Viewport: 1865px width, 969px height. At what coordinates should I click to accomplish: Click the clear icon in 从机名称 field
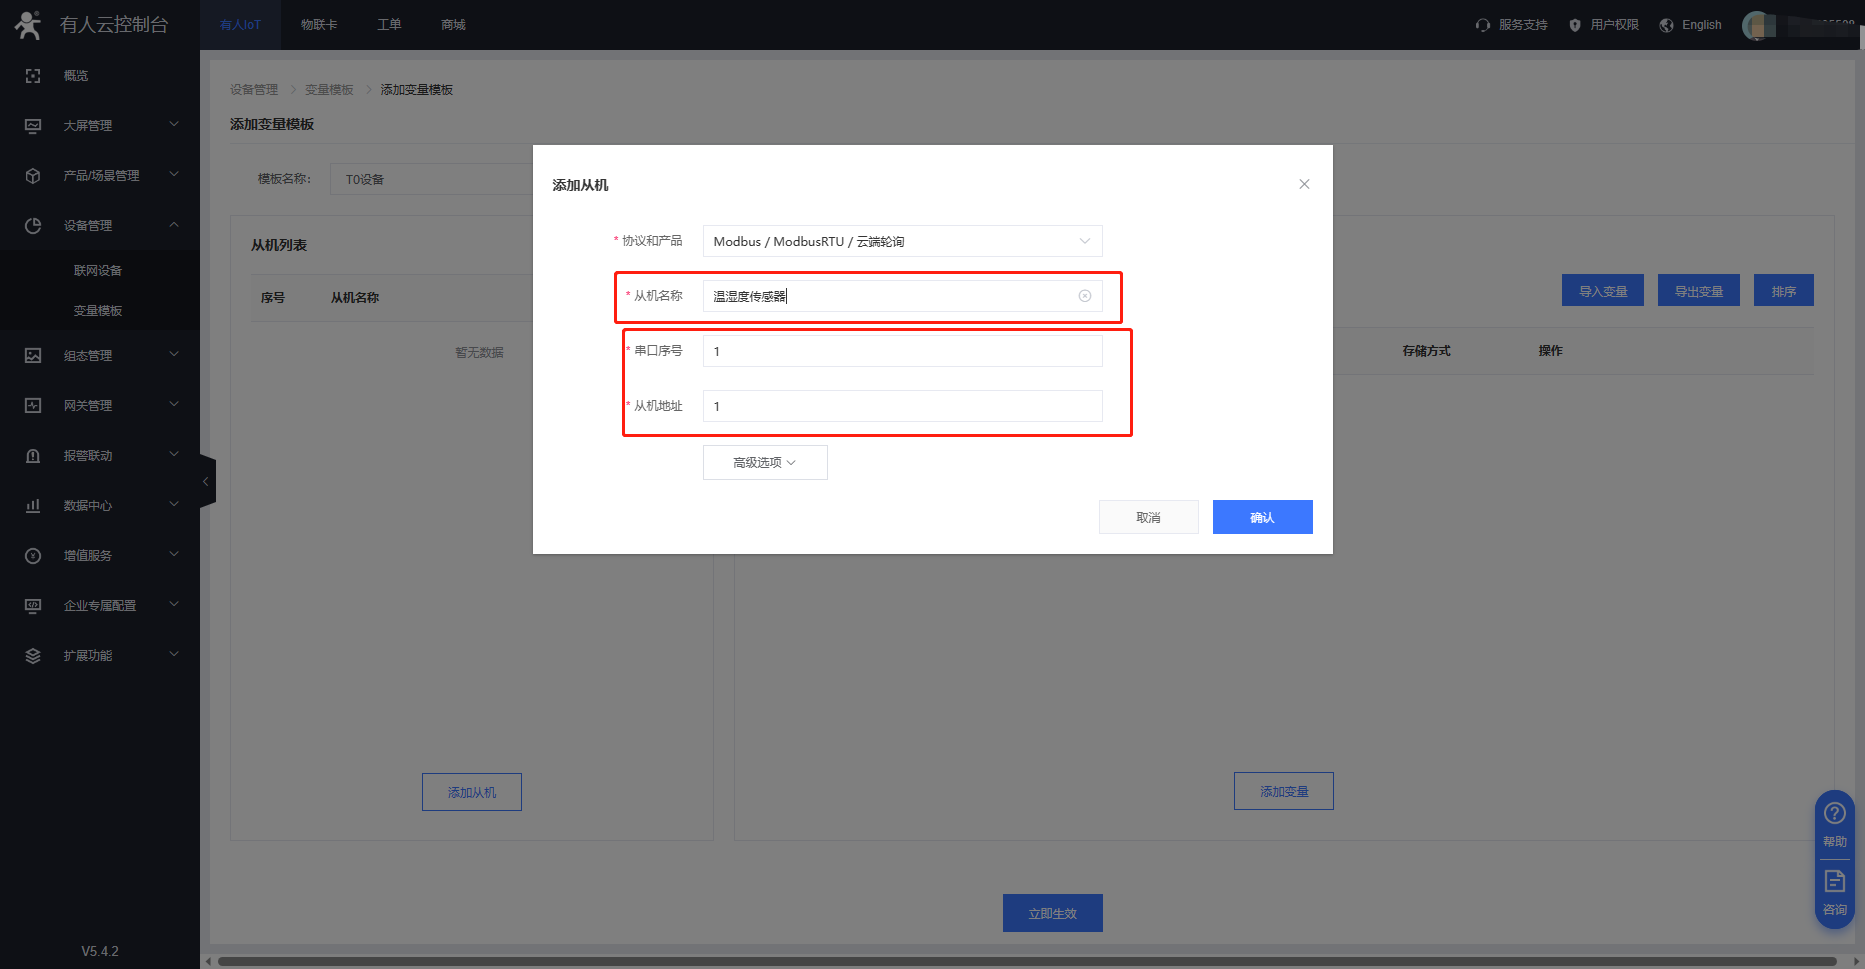(x=1084, y=296)
